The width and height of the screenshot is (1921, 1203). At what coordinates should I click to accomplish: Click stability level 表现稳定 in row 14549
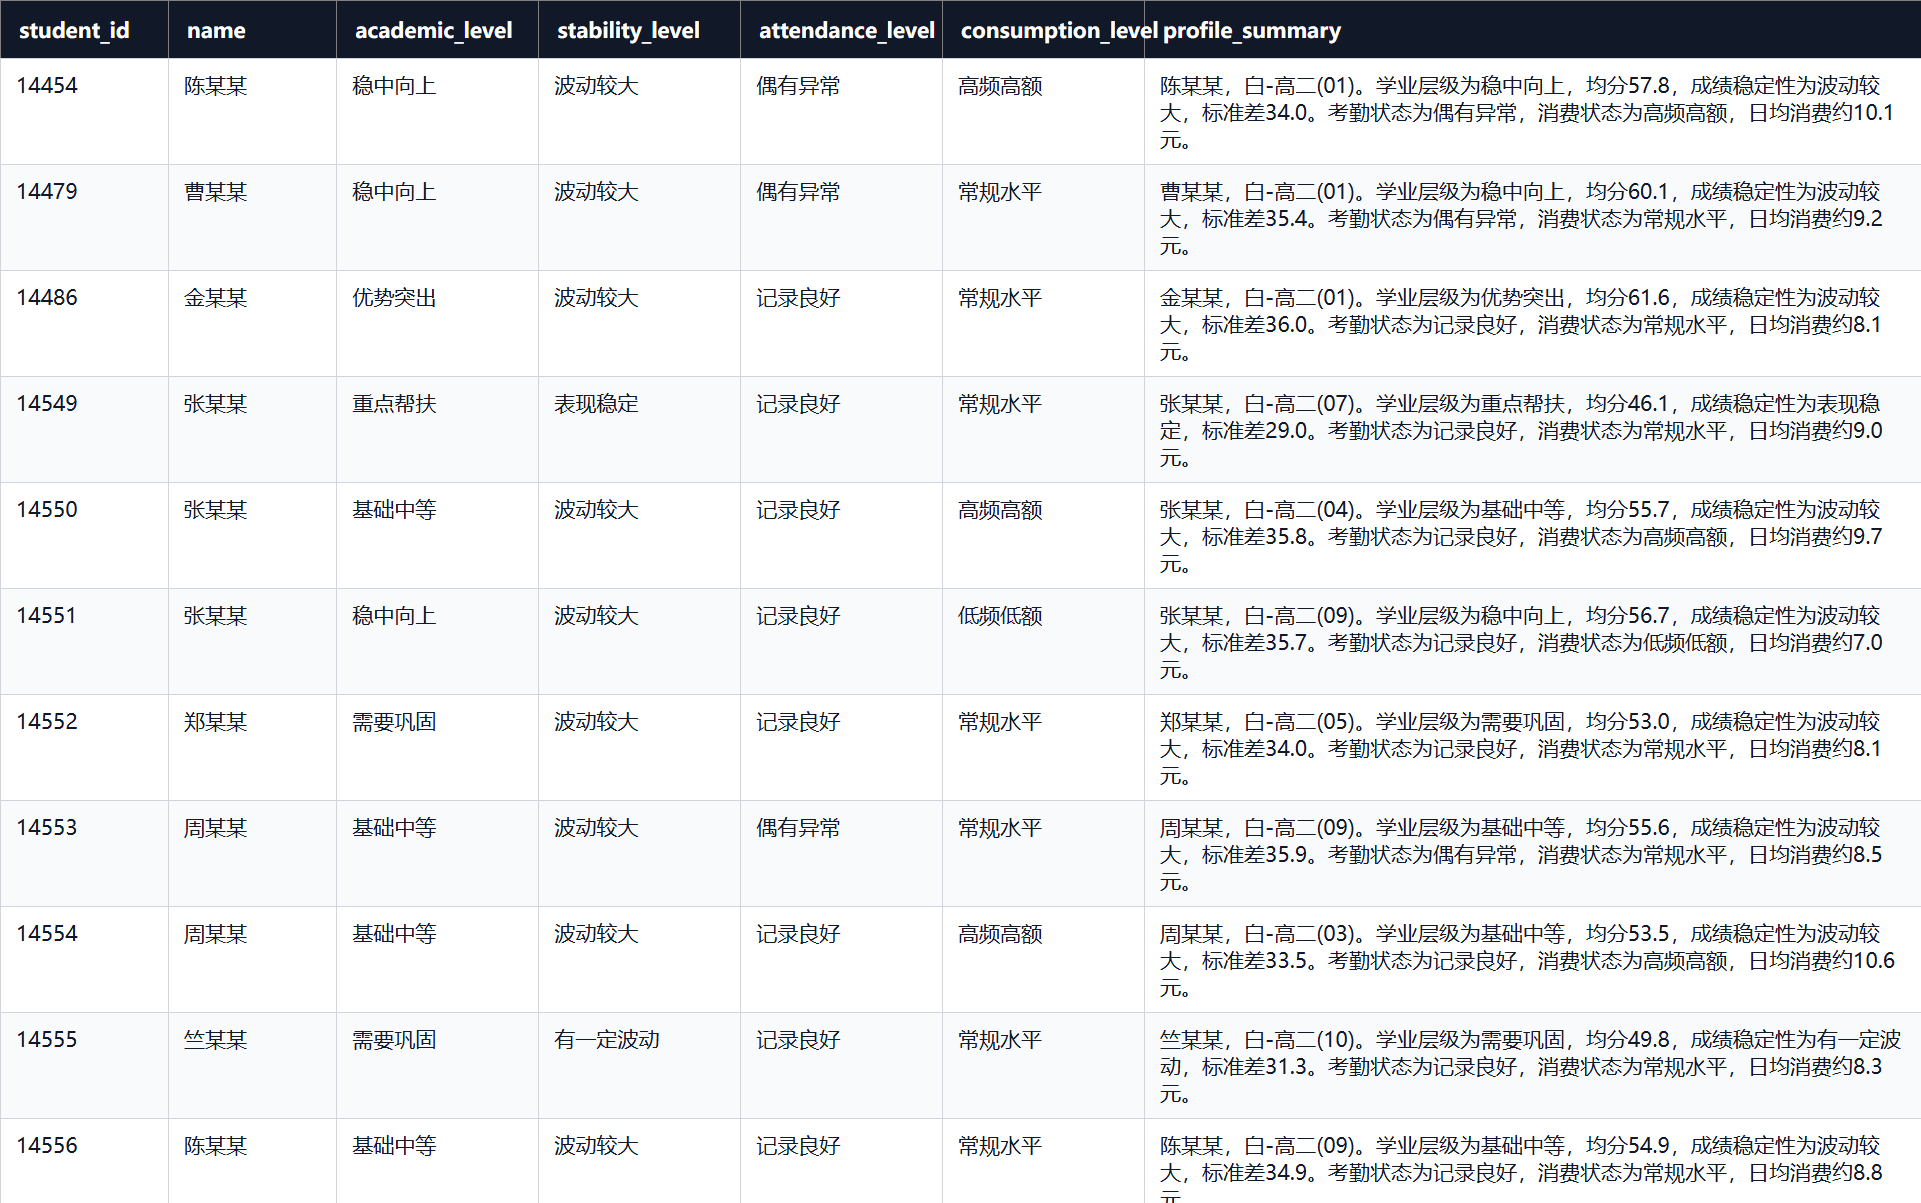tap(596, 404)
